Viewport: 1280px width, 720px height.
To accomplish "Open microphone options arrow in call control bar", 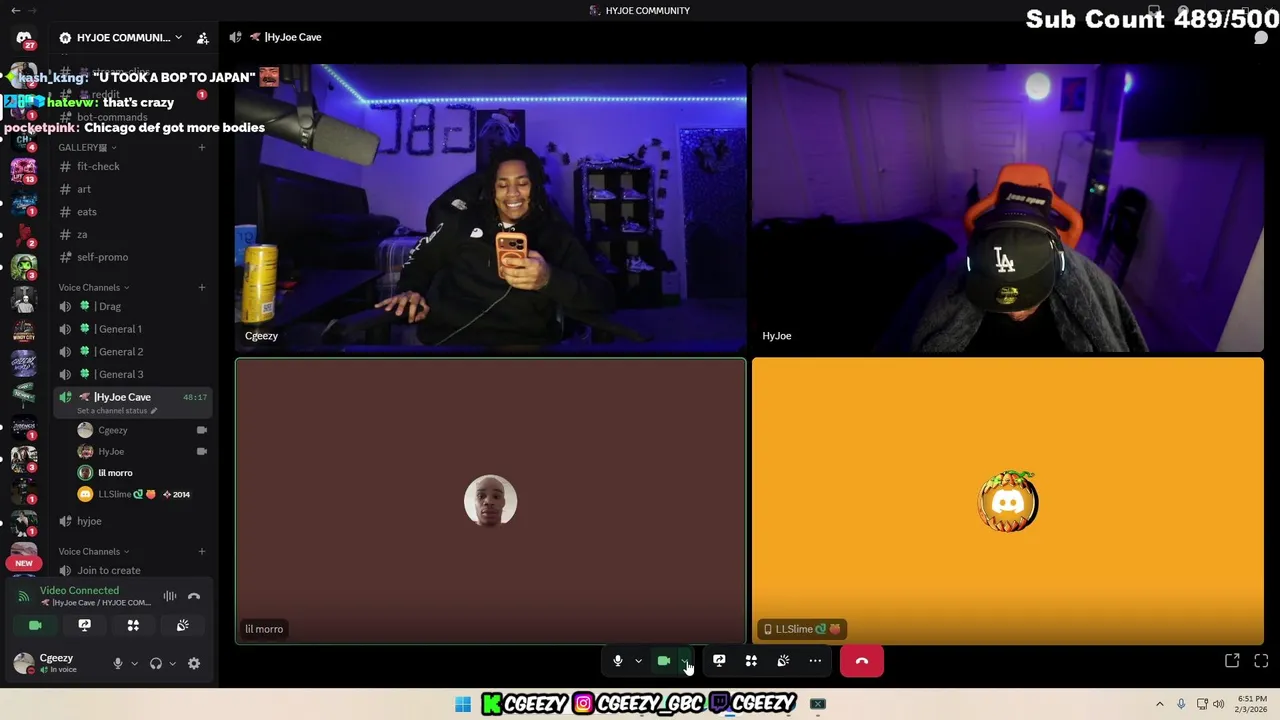I will [x=638, y=661].
